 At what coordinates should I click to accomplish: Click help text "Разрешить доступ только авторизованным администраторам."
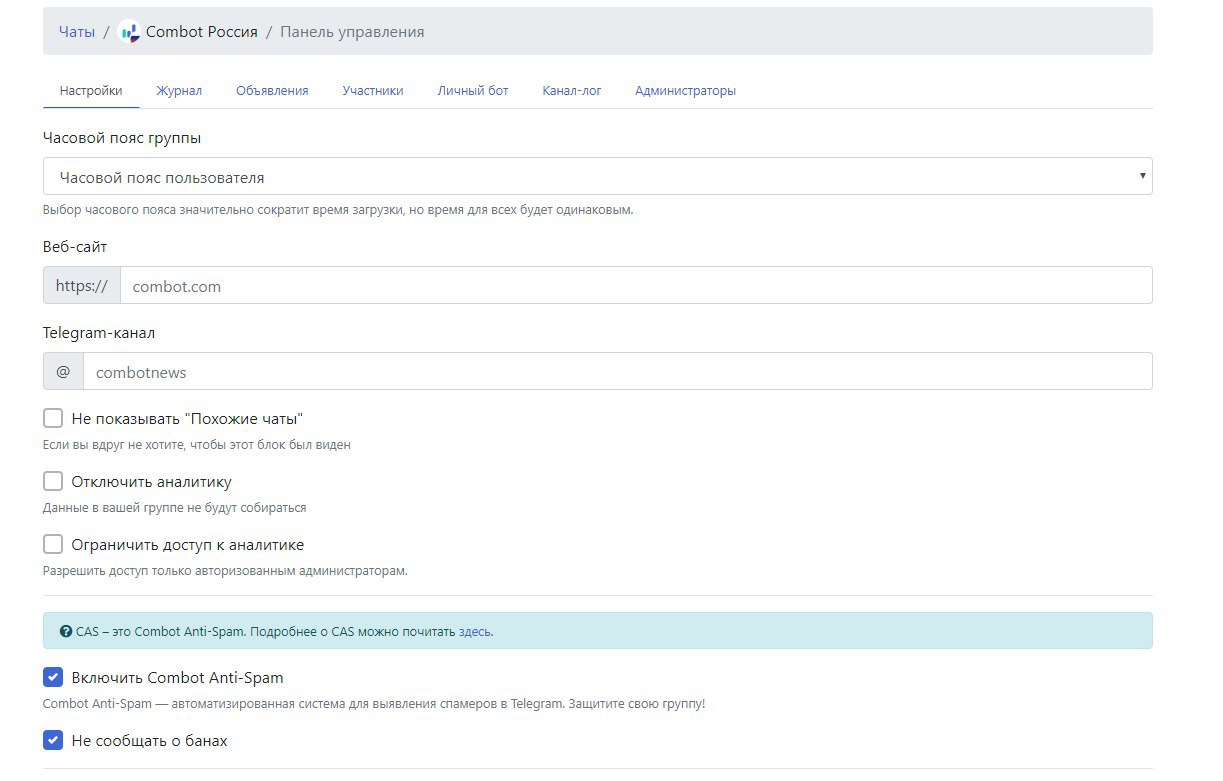point(225,571)
